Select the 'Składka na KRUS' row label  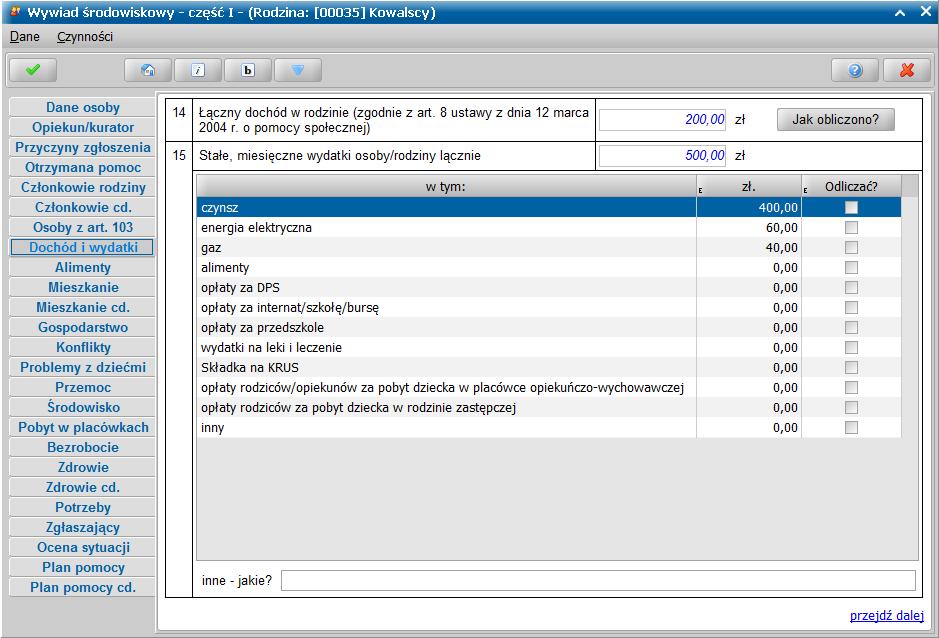click(250, 367)
